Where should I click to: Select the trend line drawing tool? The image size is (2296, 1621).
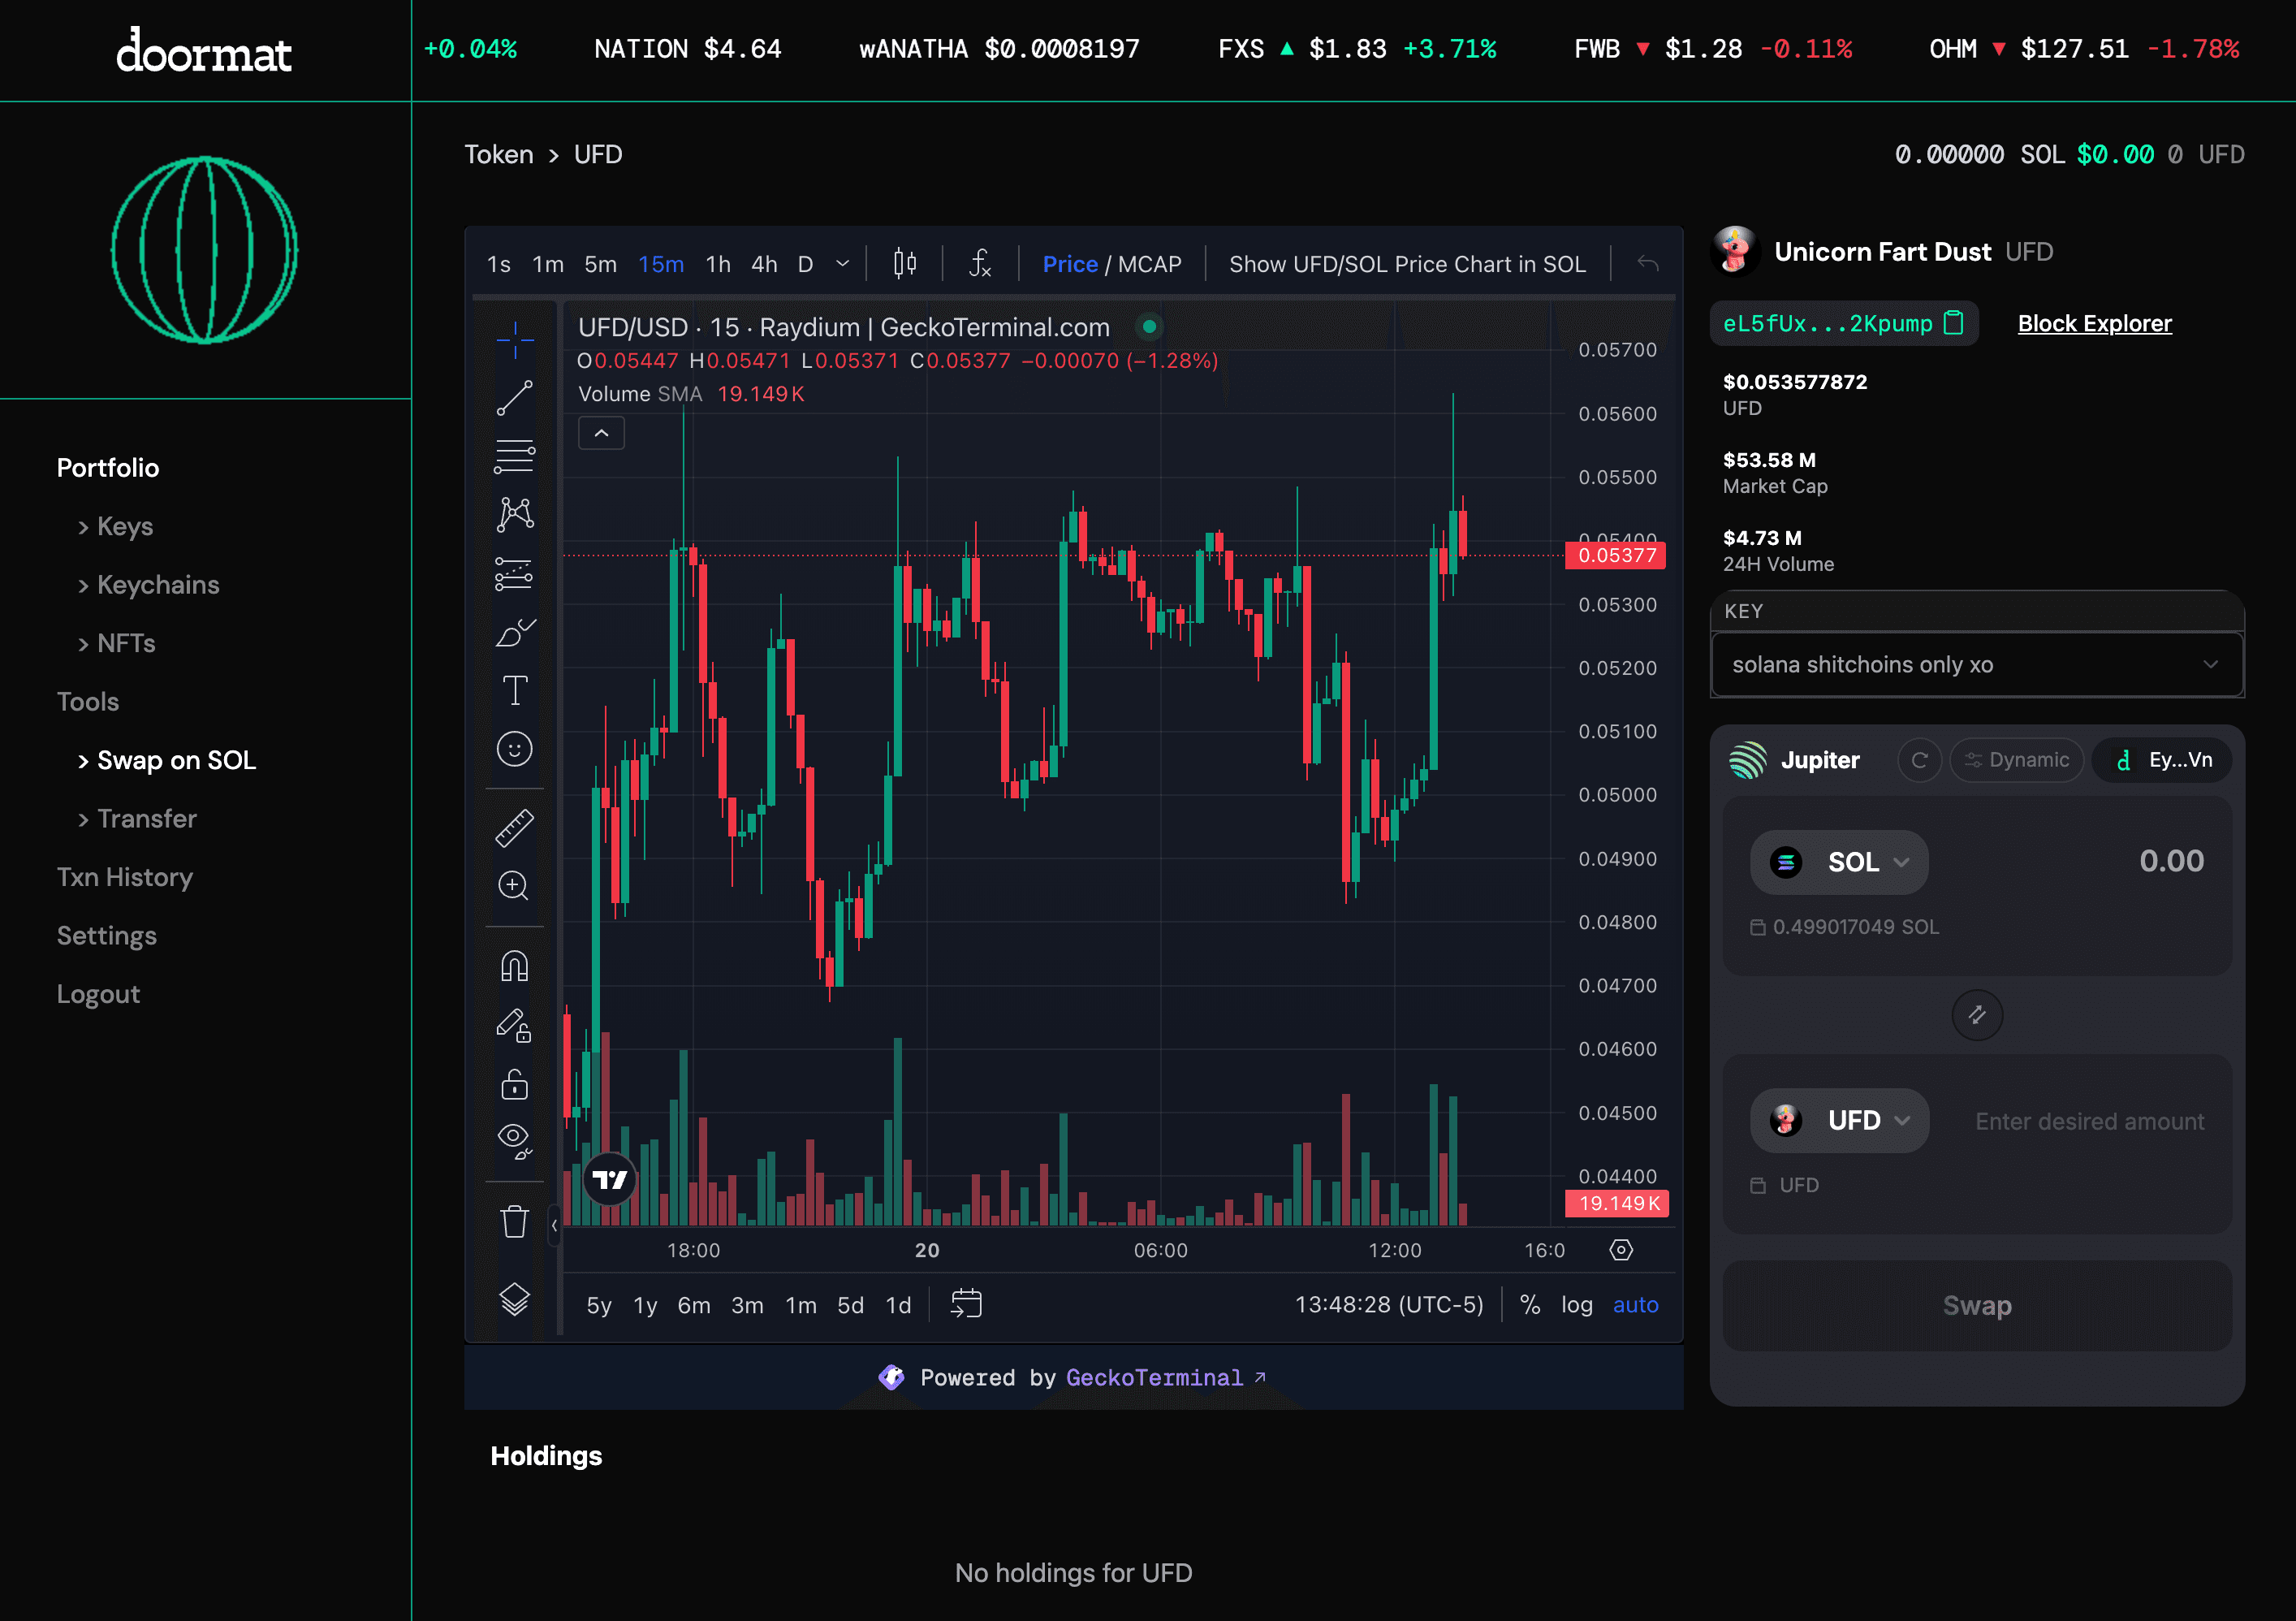(514, 398)
